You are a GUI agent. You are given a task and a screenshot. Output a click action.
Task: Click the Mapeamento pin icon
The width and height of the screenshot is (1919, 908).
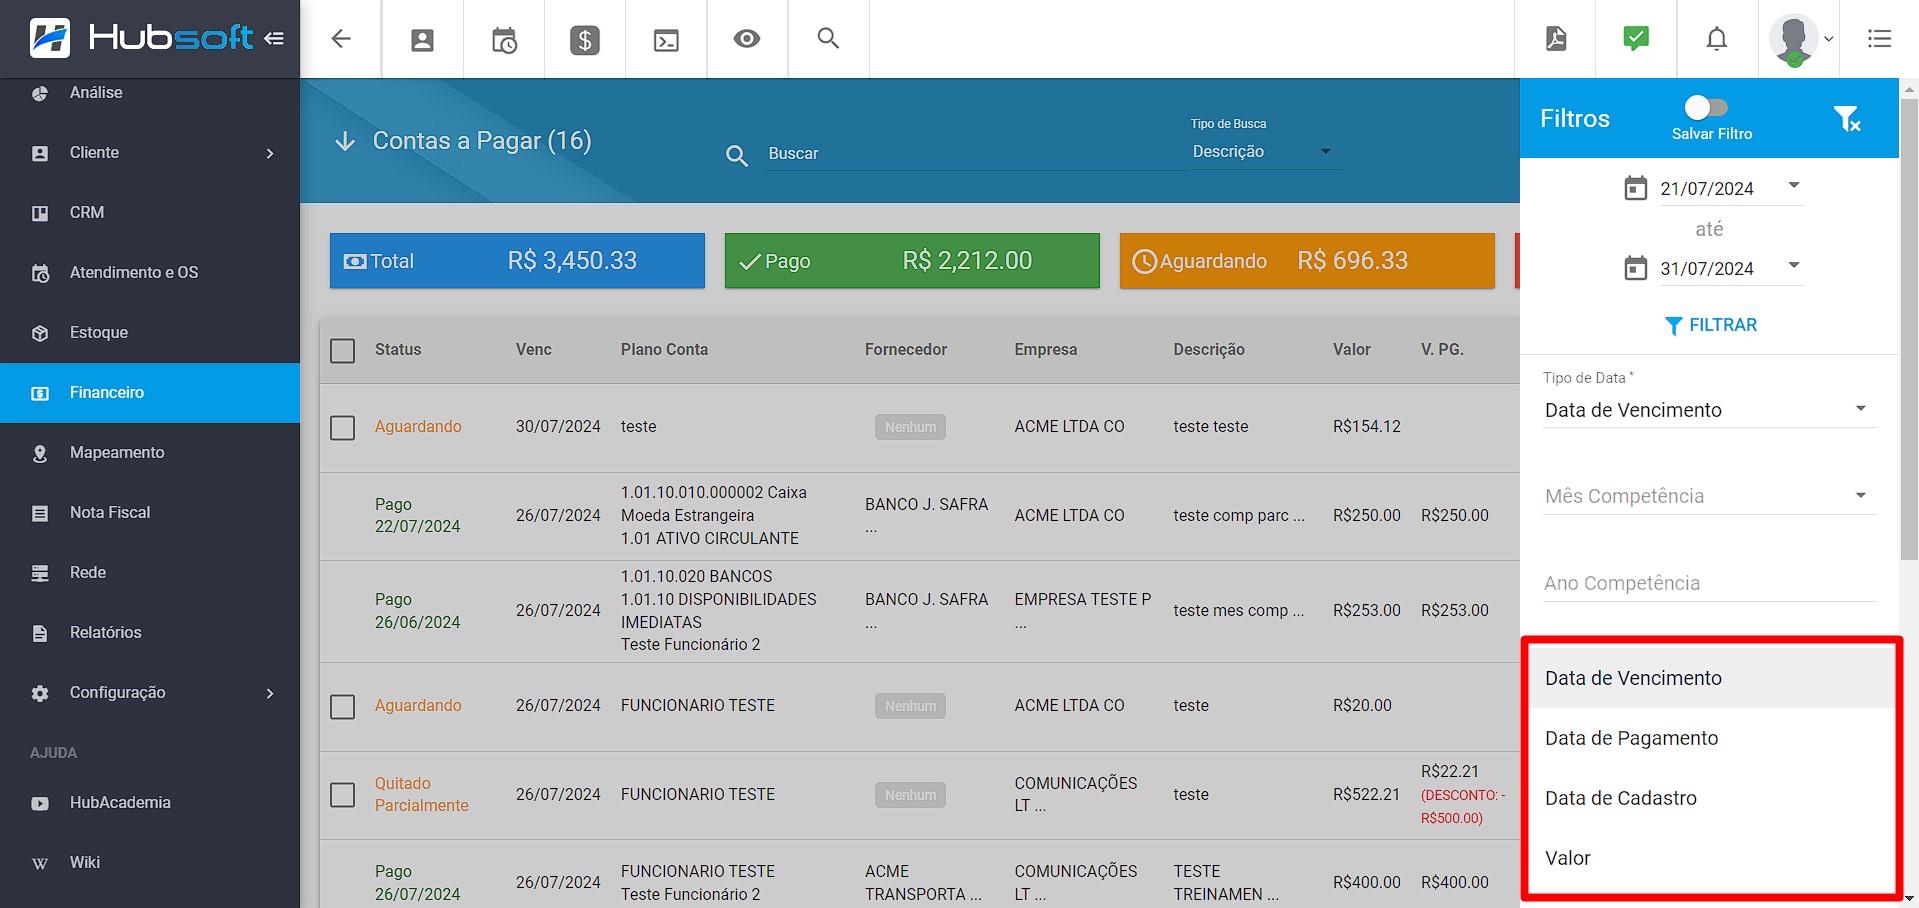[x=40, y=453]
